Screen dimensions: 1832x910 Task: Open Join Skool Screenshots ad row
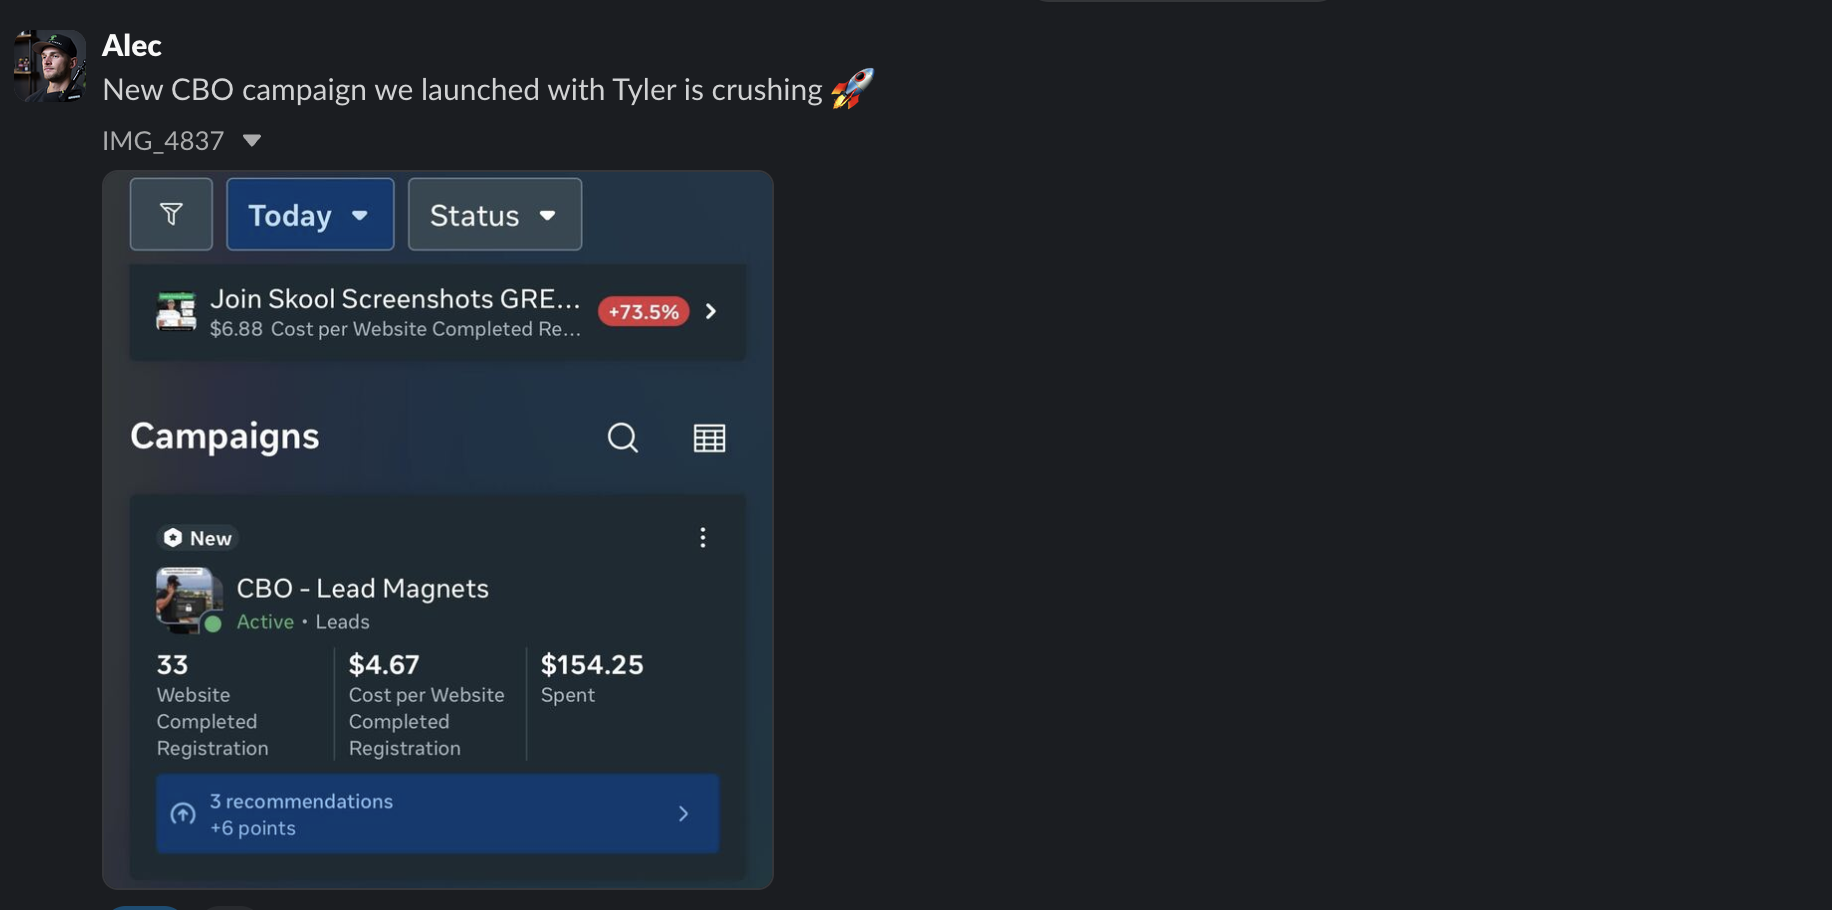point(438,312)
